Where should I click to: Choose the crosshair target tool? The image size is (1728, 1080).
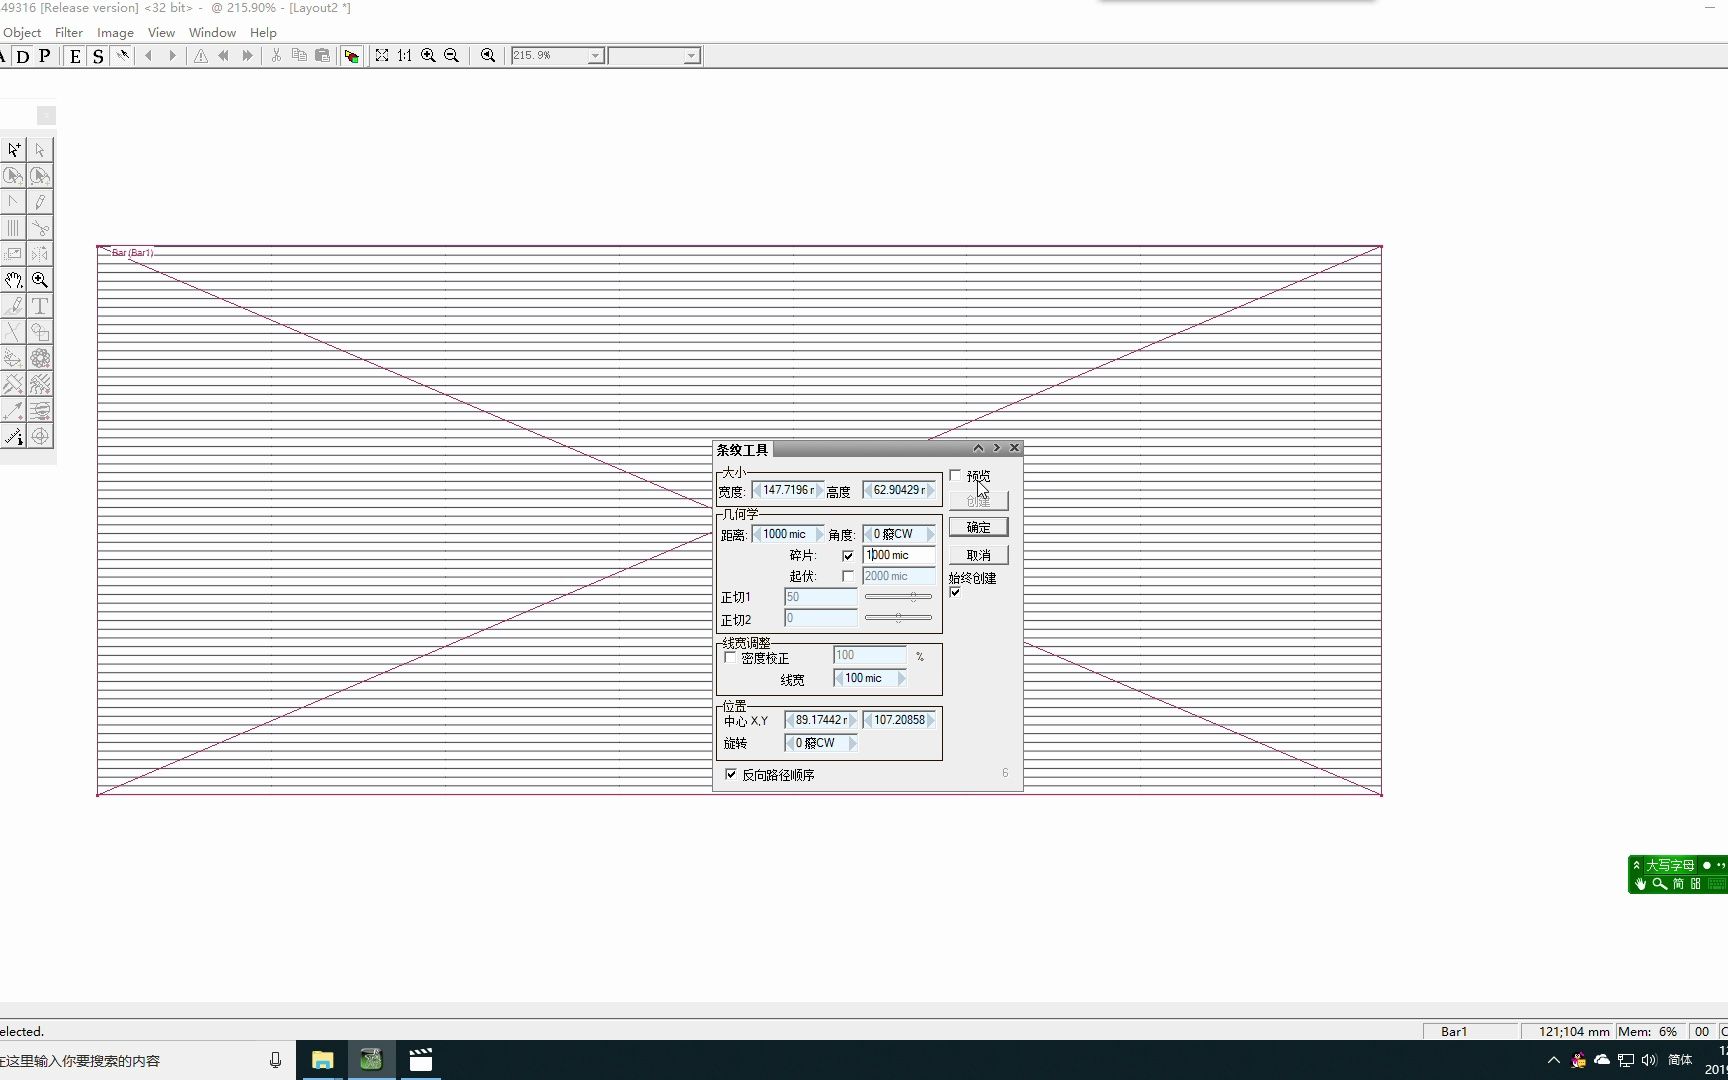click(x=40, y=436)
